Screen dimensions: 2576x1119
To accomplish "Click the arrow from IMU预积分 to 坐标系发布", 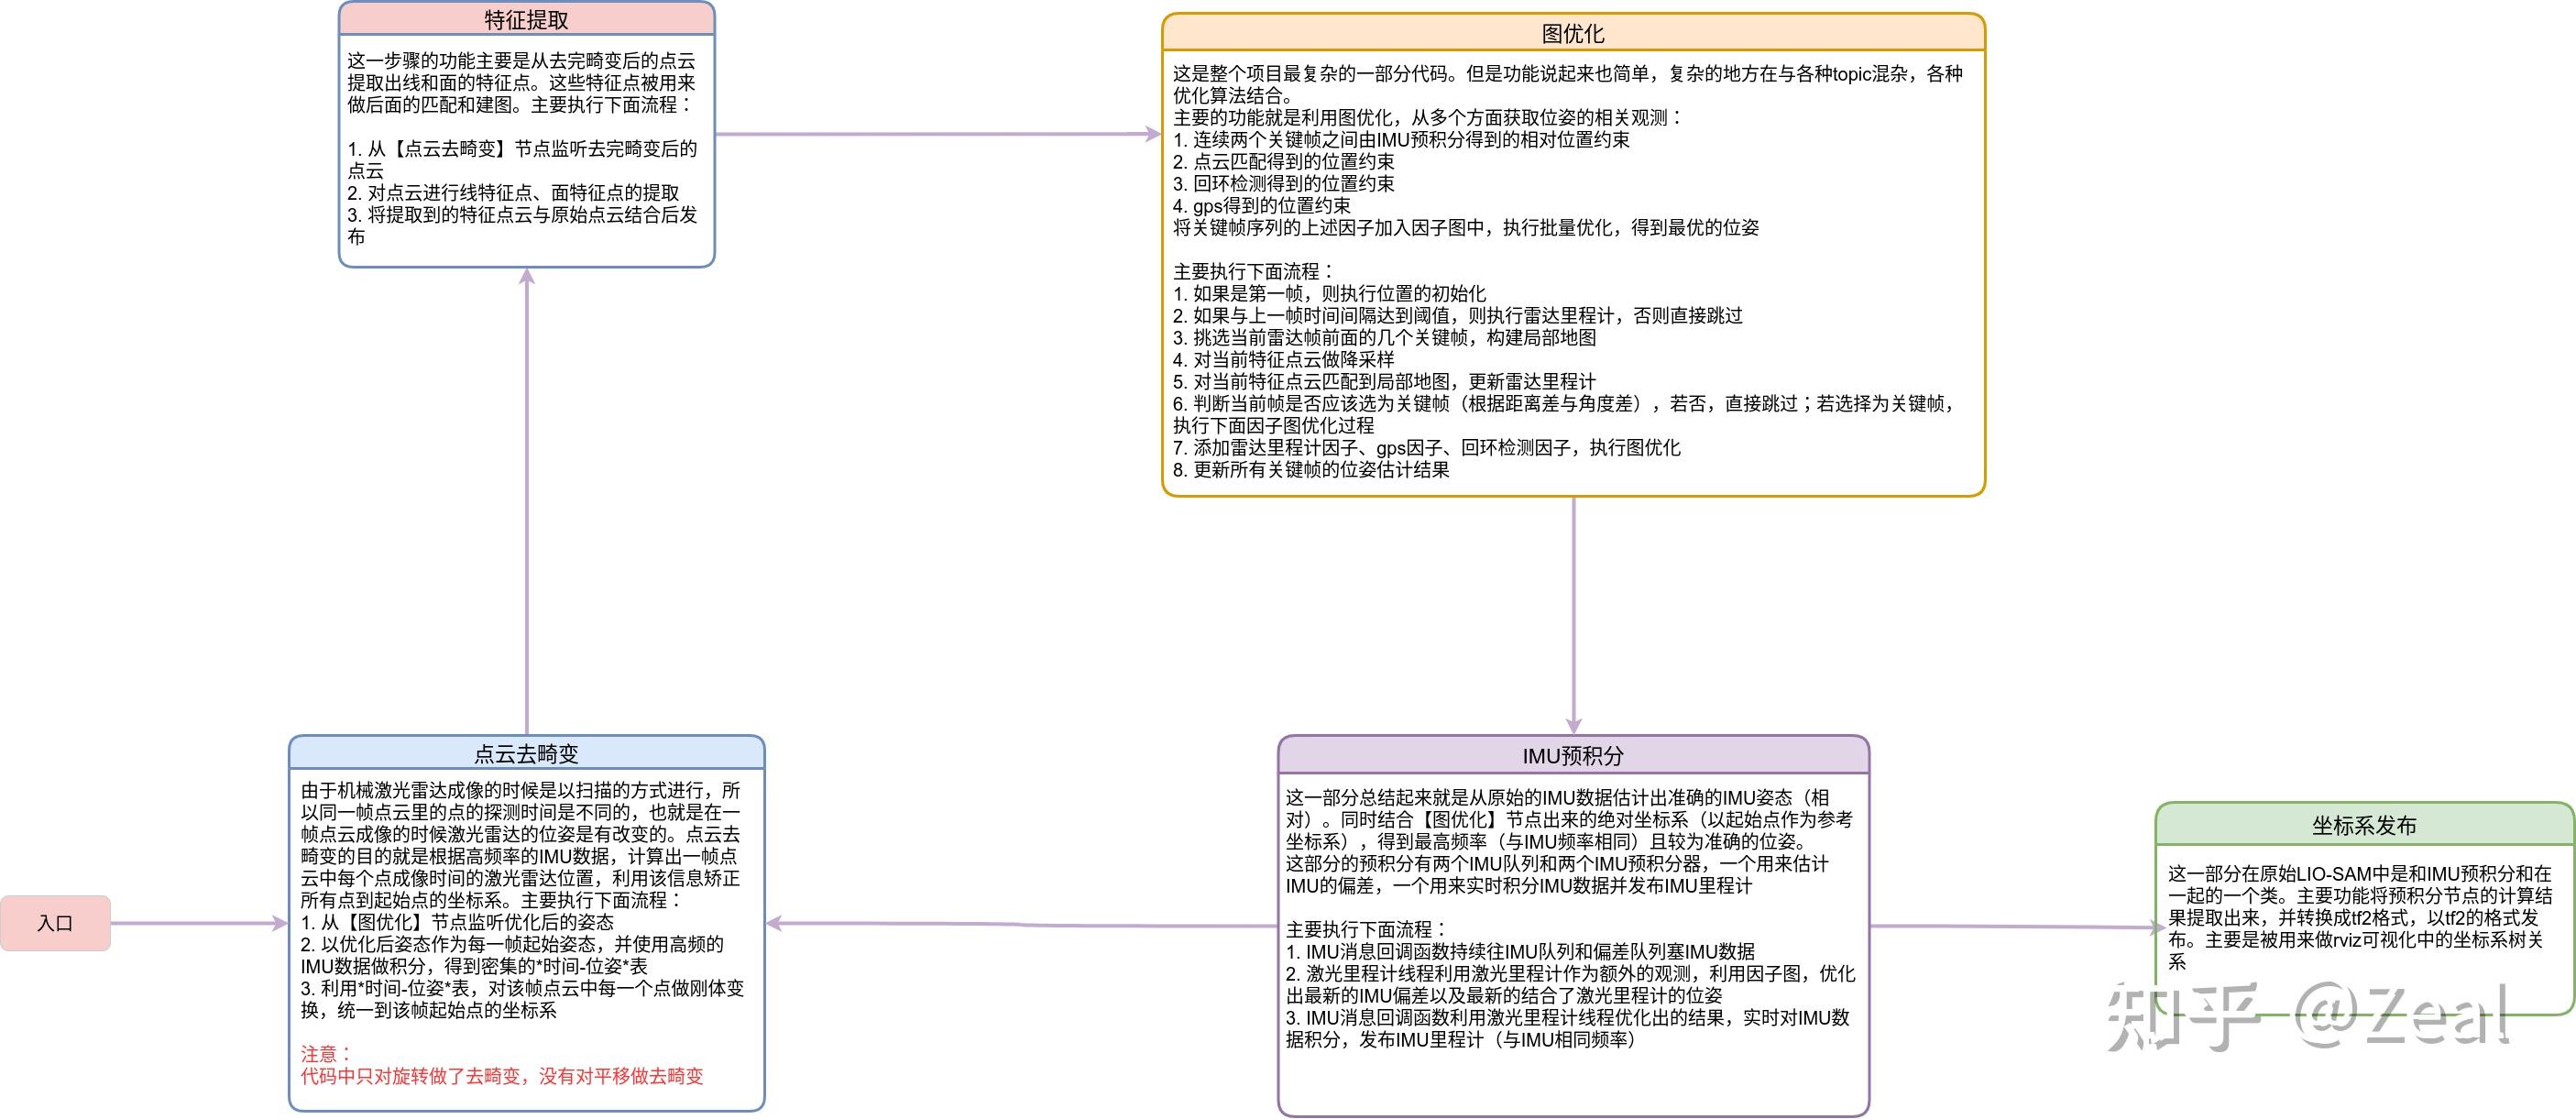I will [x=2010, y=926].
